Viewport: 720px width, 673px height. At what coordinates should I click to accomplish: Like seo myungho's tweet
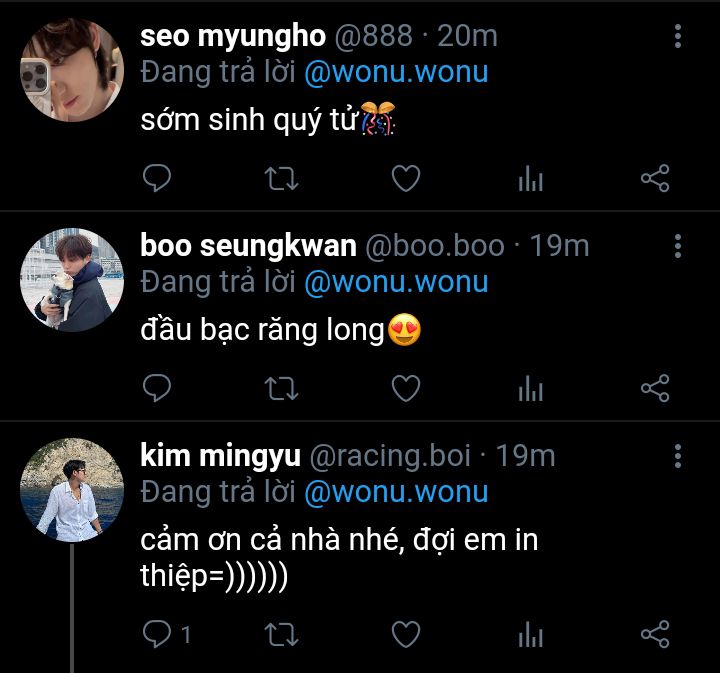click(x=405, y=179)
